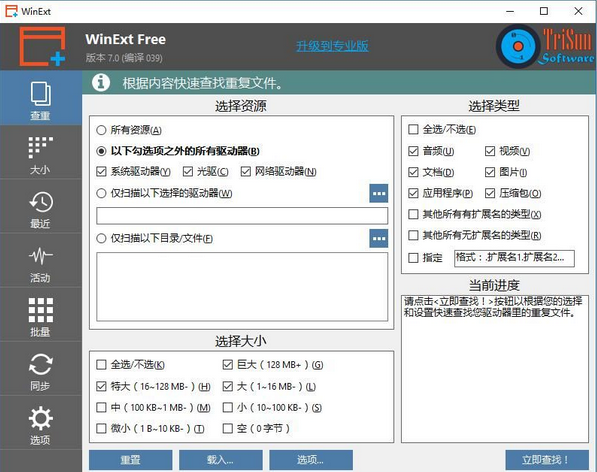Uncheck 大 (1~16 MB-) size checkbox
597x472 pixels.
tap(228, 386)
